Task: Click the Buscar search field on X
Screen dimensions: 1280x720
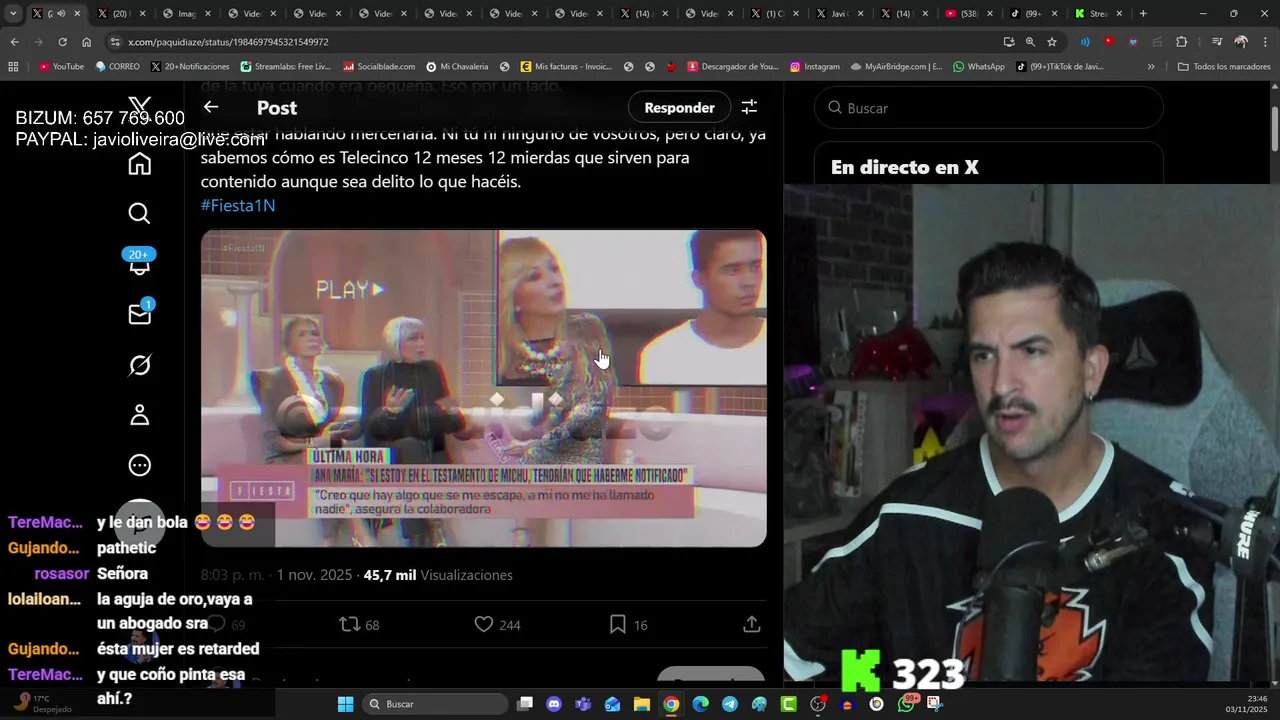Action: [989, 107]
